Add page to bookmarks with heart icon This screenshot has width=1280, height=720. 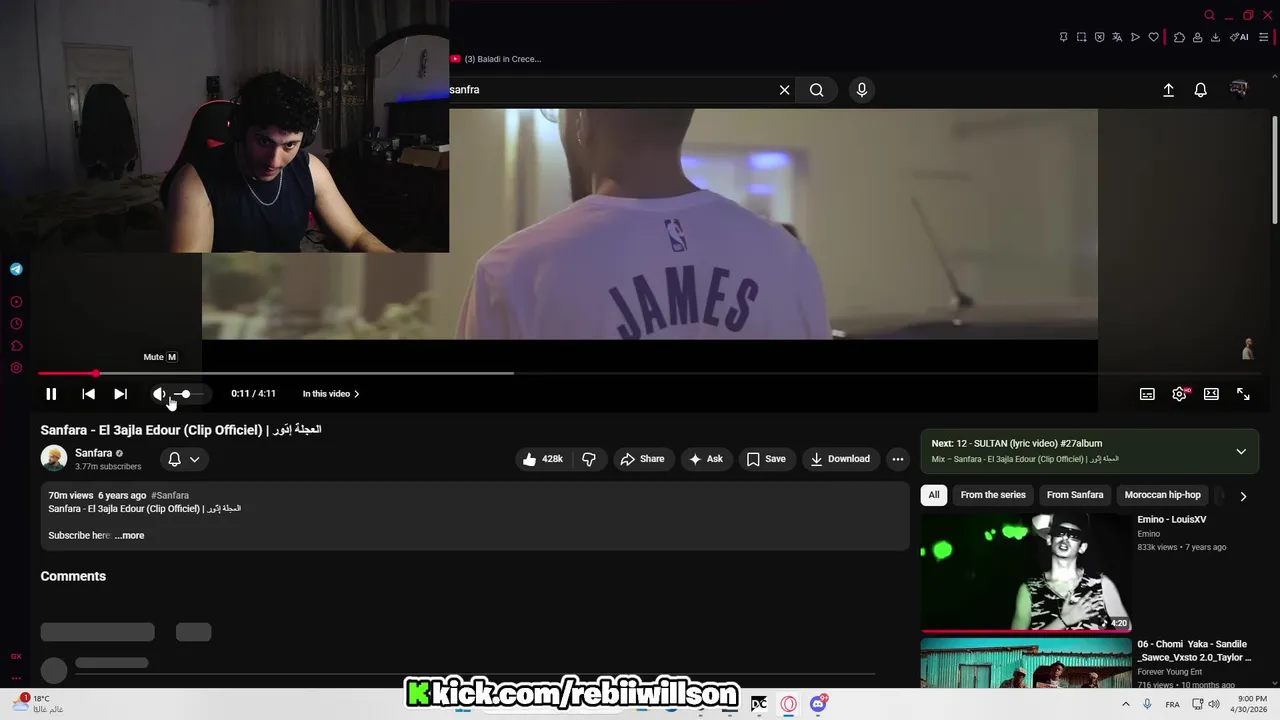[x=1153, y=37]
